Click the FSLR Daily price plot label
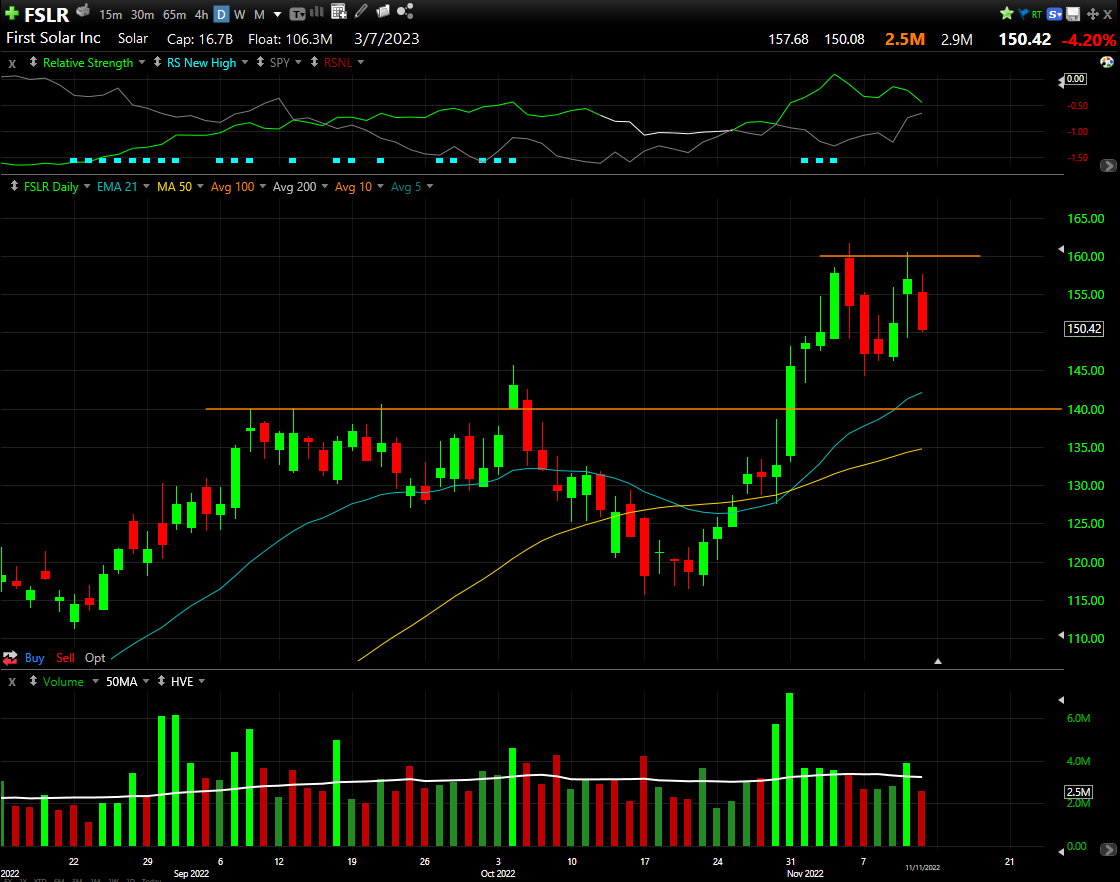This screenshot has height=882, width=1120. 51,186
